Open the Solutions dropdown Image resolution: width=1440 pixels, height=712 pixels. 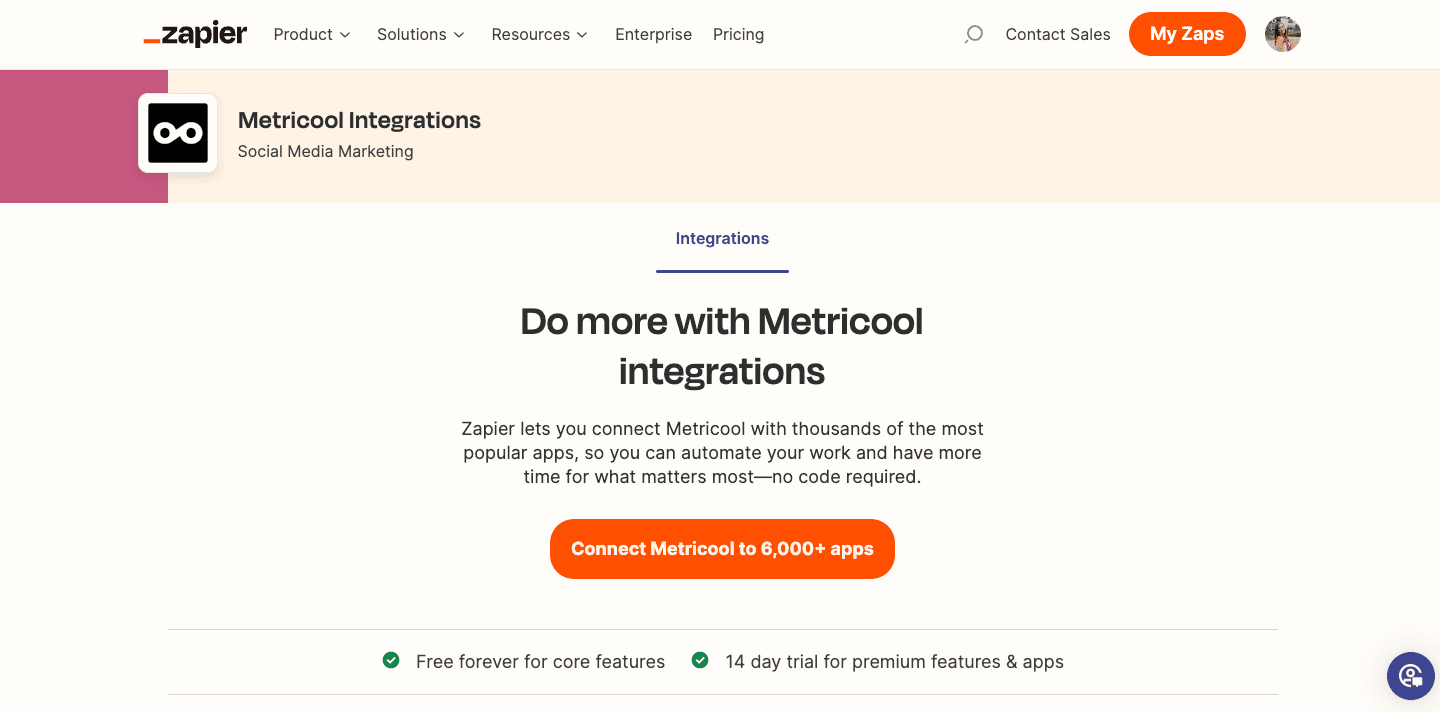point(420,34)
